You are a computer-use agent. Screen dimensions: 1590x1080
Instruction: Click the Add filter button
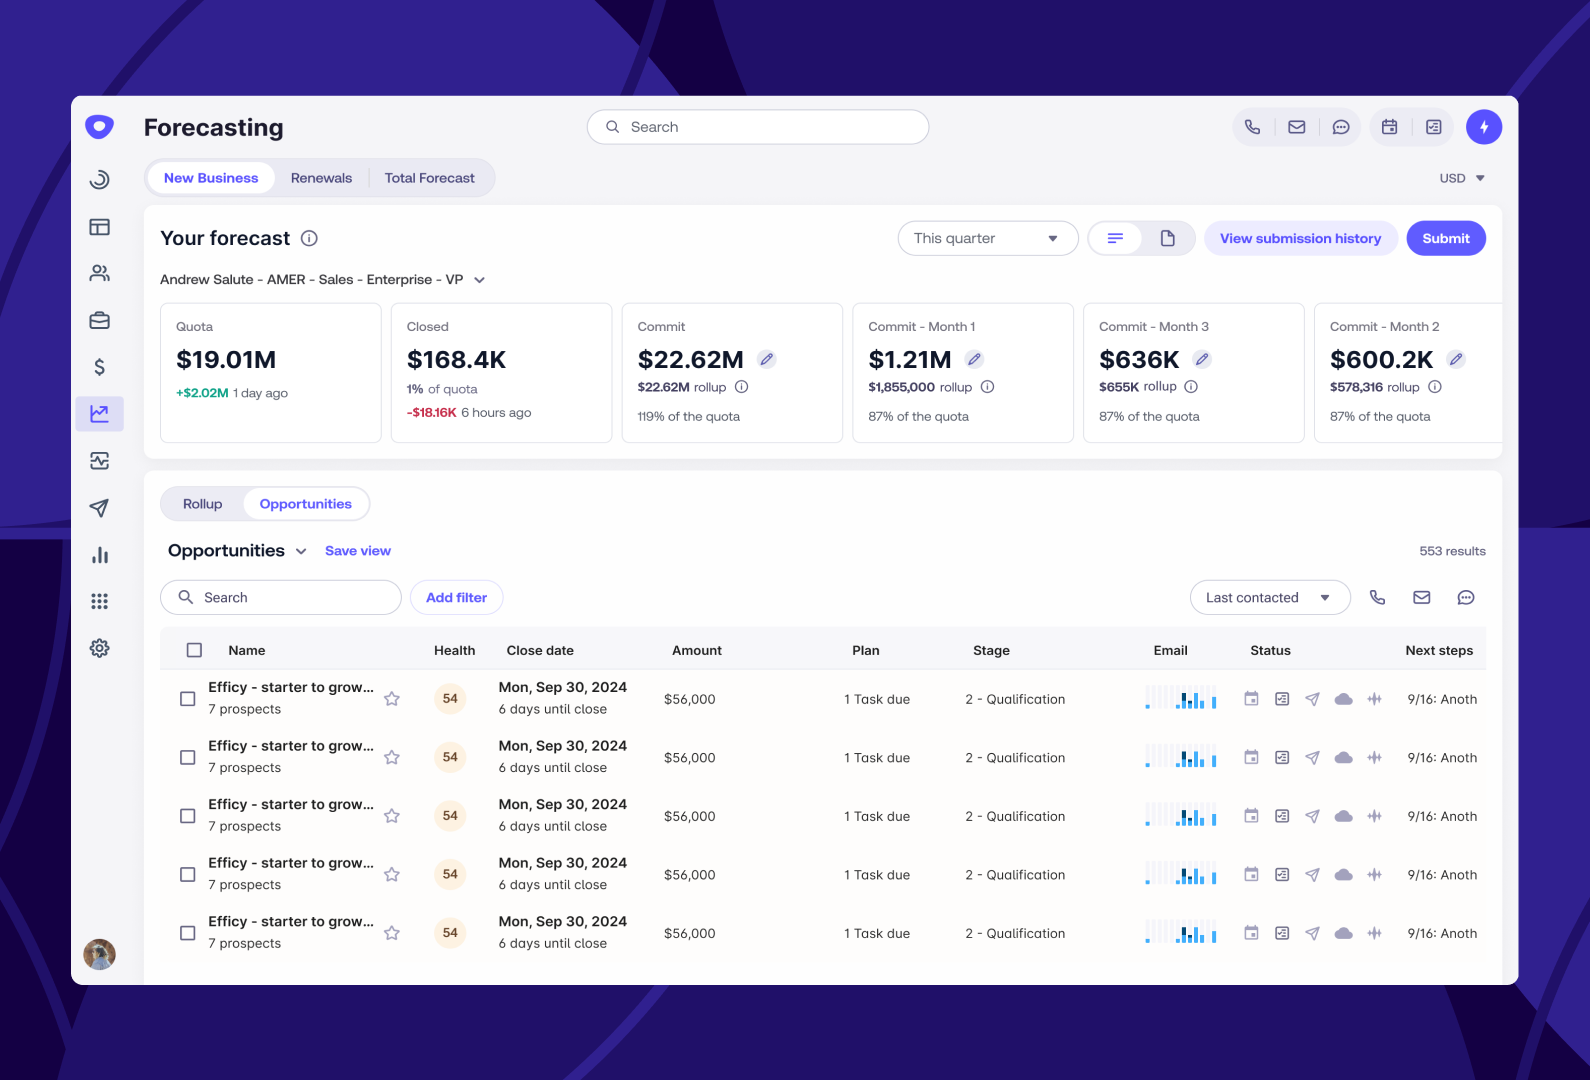(456, 597)
